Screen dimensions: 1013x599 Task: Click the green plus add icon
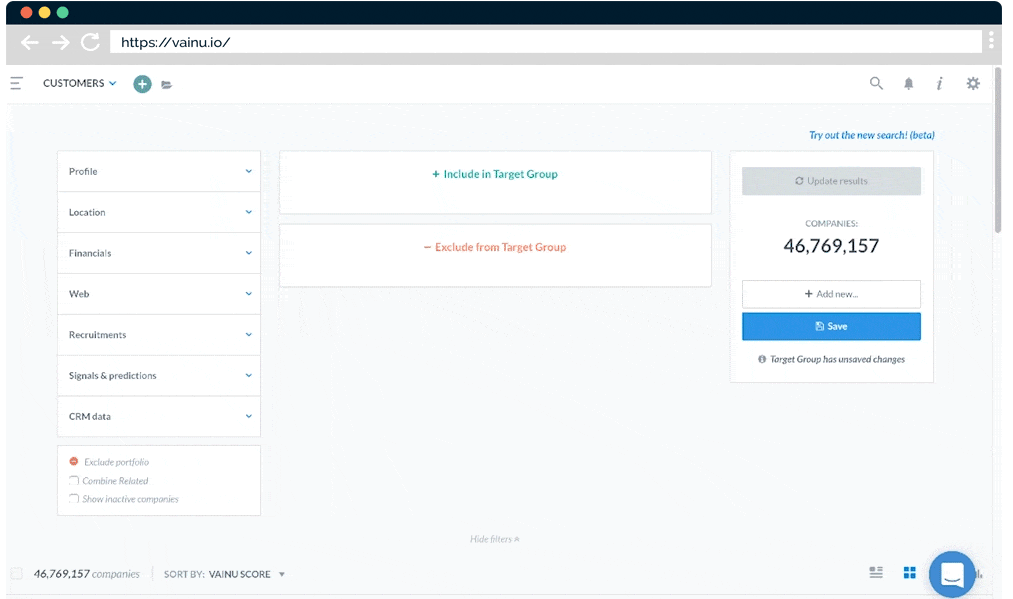[x=142, y=84]
